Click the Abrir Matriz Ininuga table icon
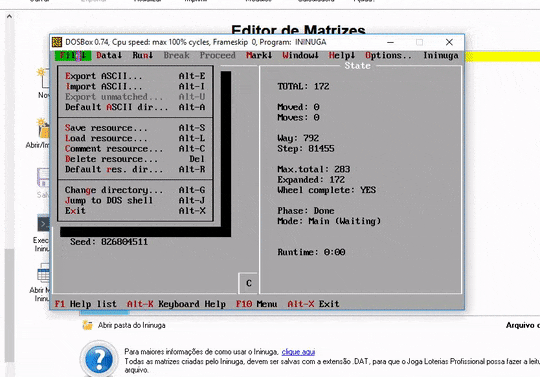The image size is (540, 377). (x=43, y=274)
